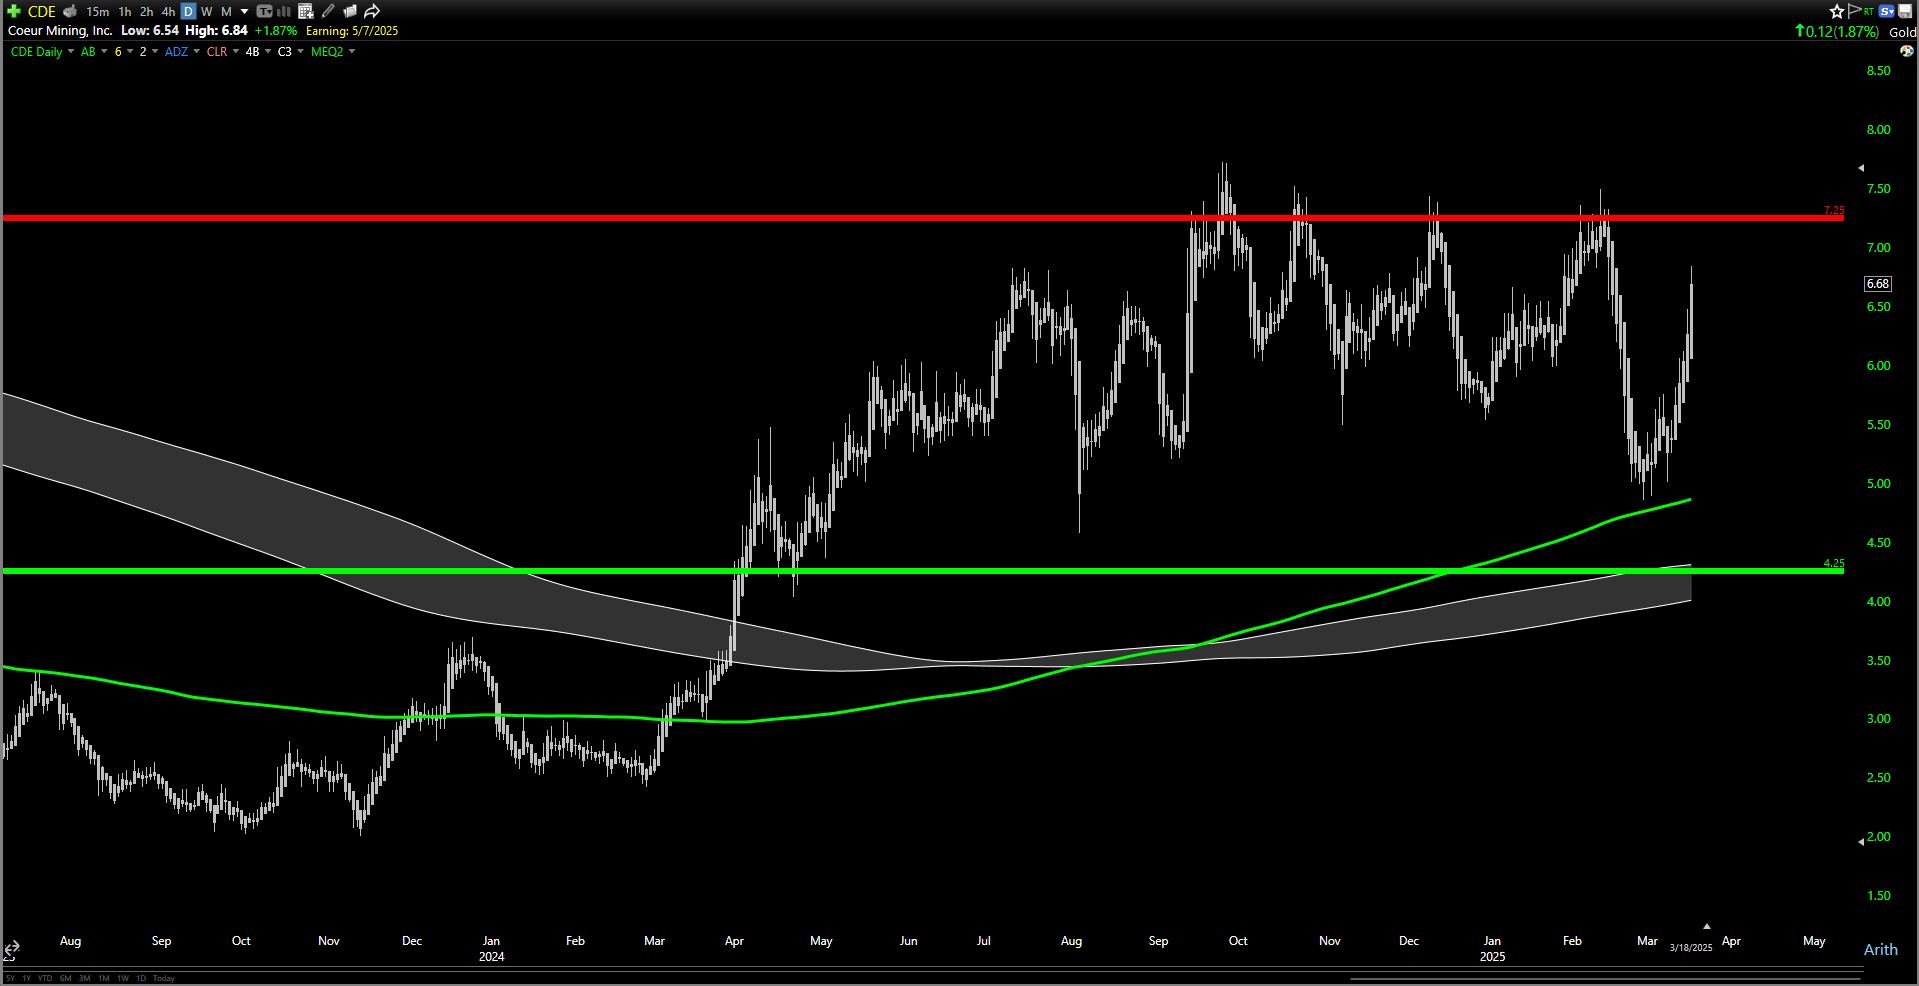Click the Trade ticket icon

tap(264, 11)
